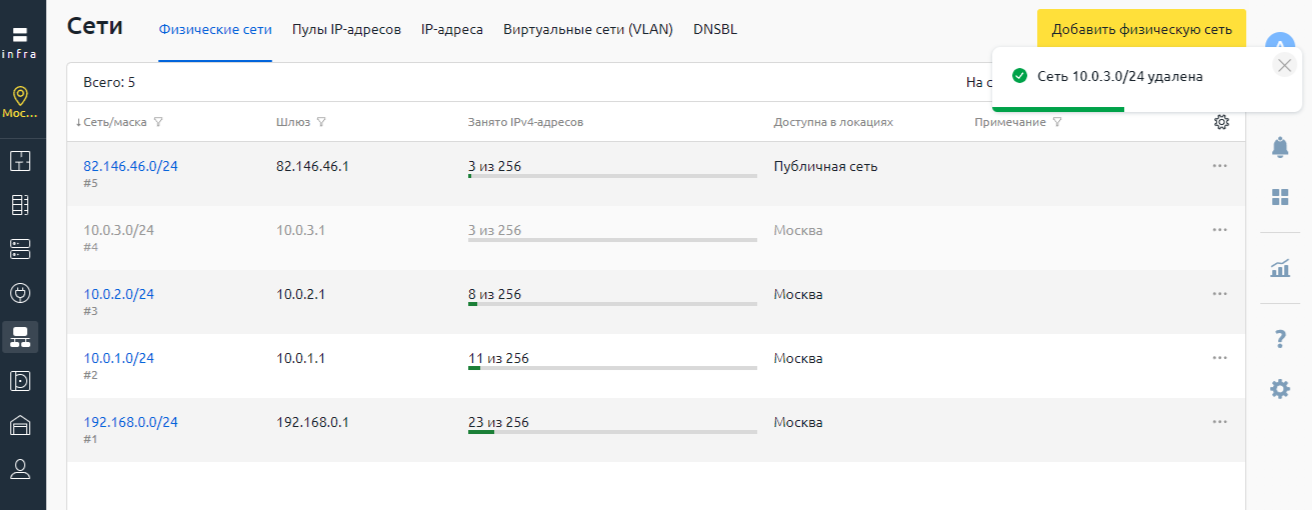Click the help question mark icon

[x=1280, y=340]
